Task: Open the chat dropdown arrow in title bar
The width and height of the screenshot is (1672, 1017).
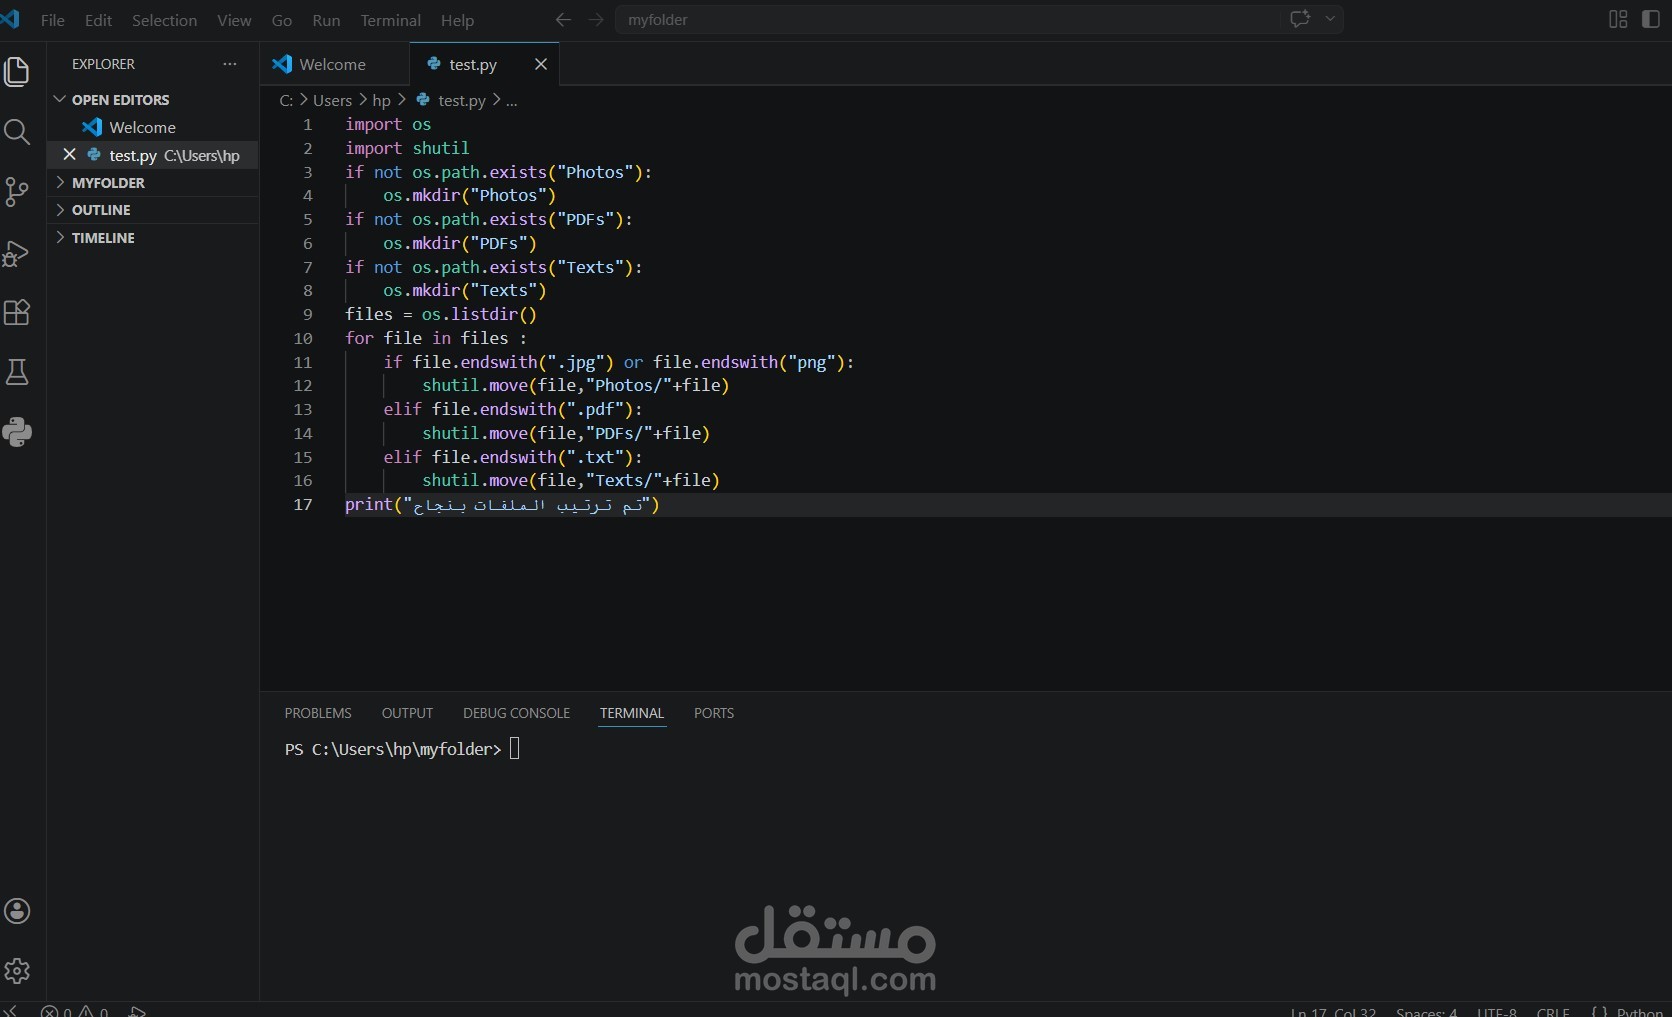Action: (1330, 19)
